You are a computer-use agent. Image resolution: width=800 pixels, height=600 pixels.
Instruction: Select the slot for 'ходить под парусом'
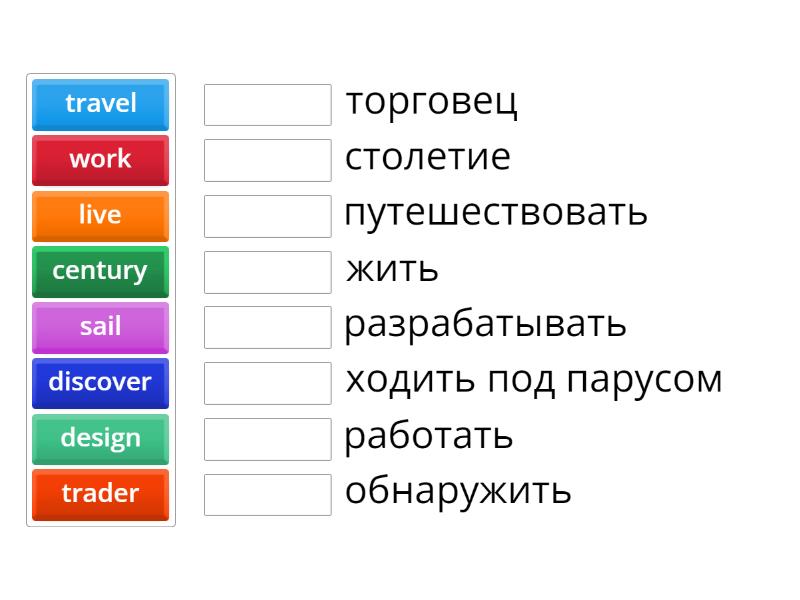point(267,383)
